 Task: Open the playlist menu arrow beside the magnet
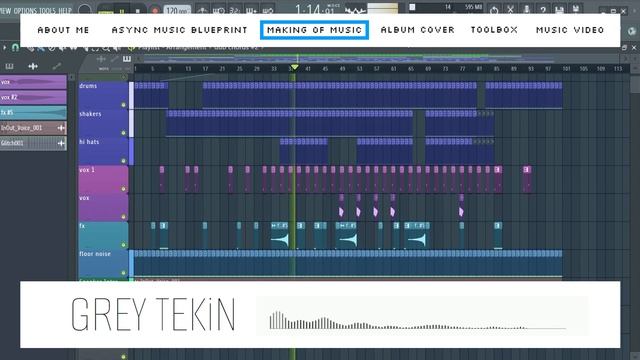4,48
